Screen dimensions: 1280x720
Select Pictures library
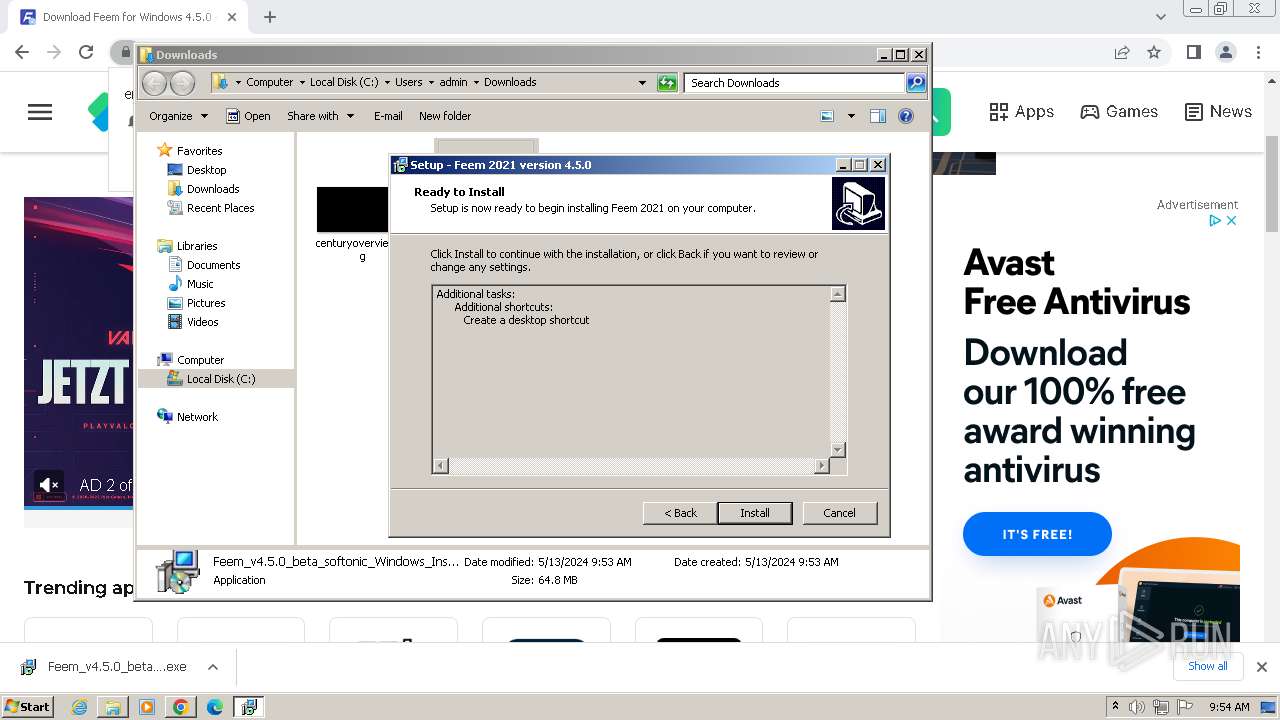pyautogui.click(x=206, y=303)
